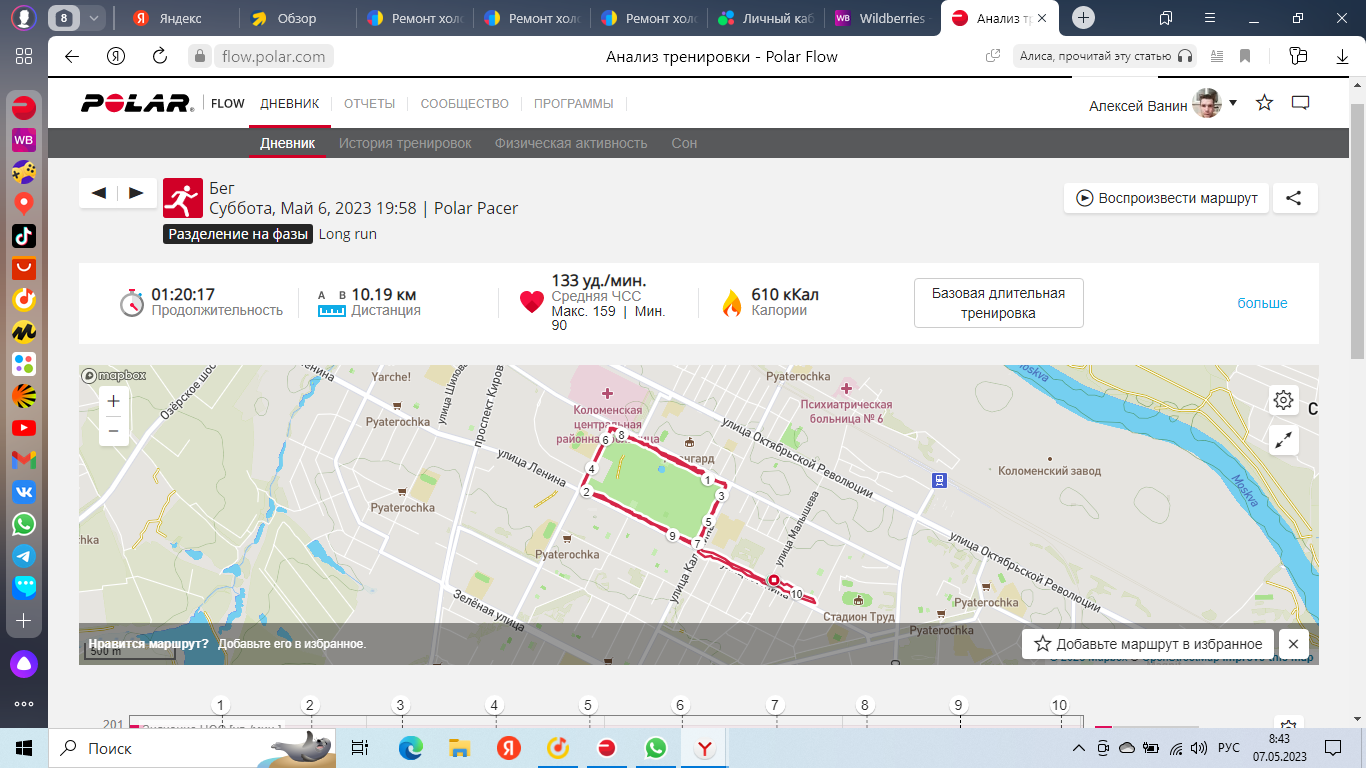Viewport: 1366px width, 768px height.
Task: Bookmark this page with the bookmark icon
Action: (1245, 56)
